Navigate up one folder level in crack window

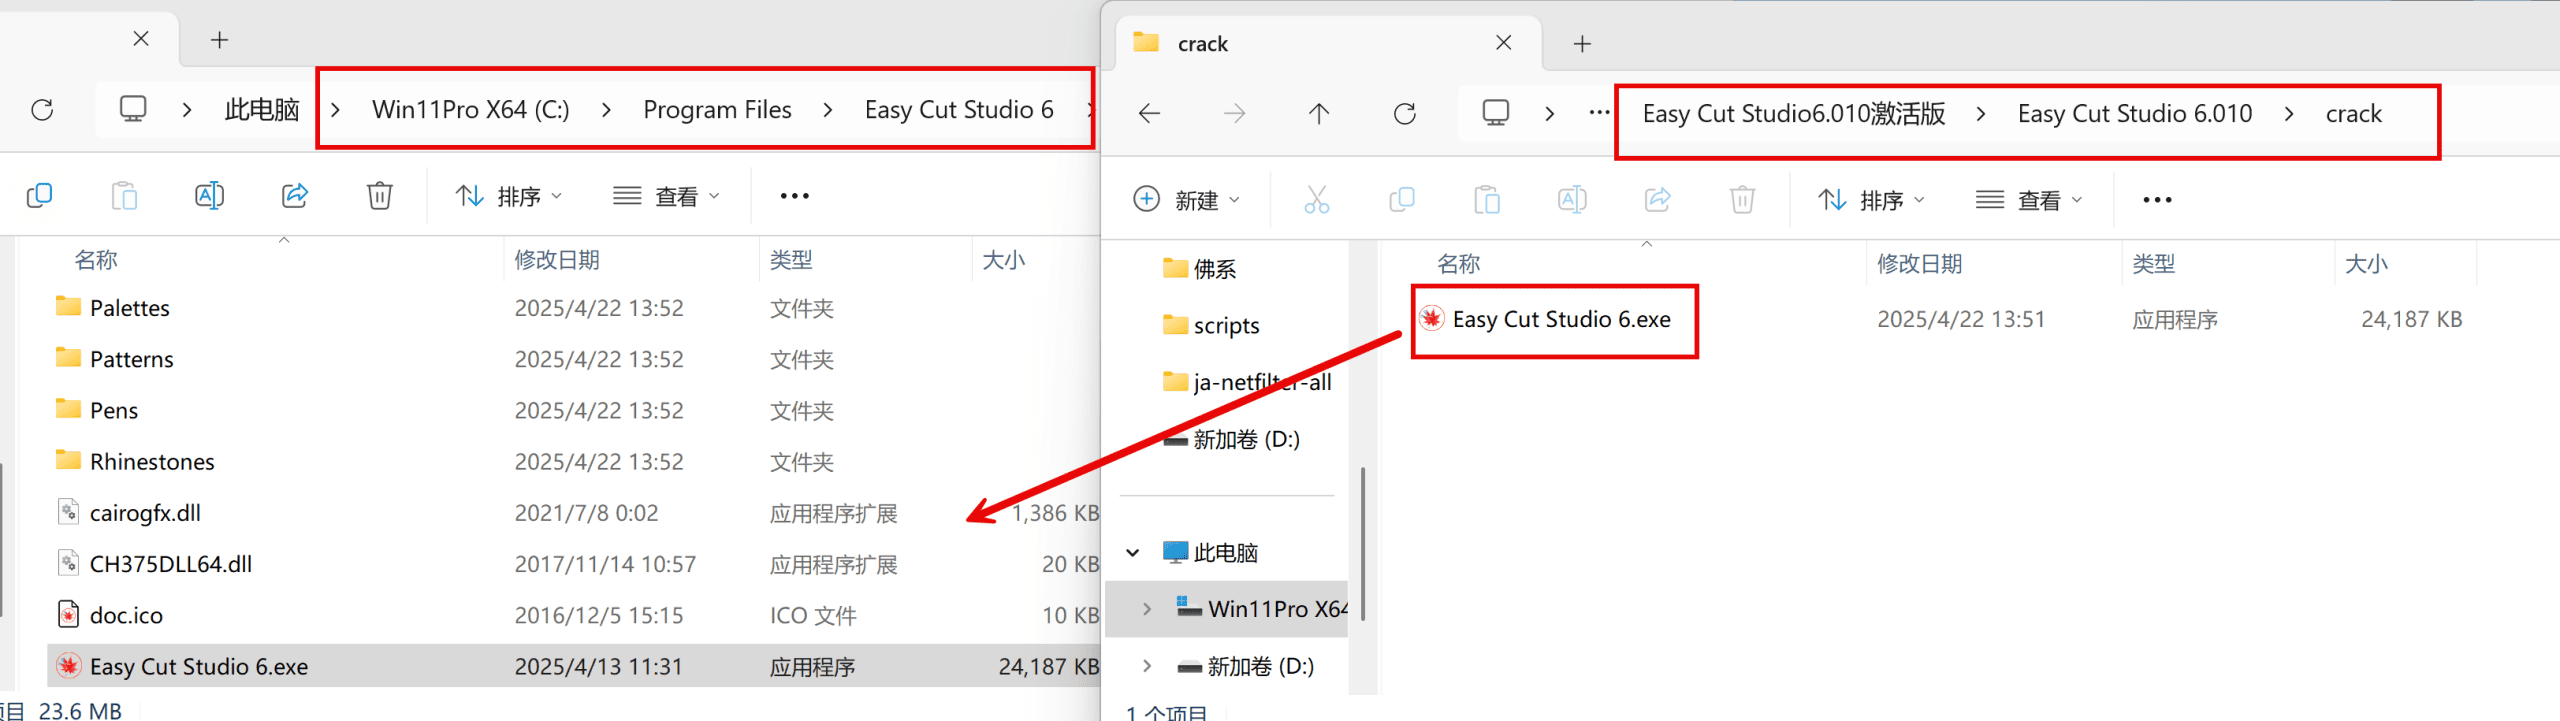coord(1319,114)
